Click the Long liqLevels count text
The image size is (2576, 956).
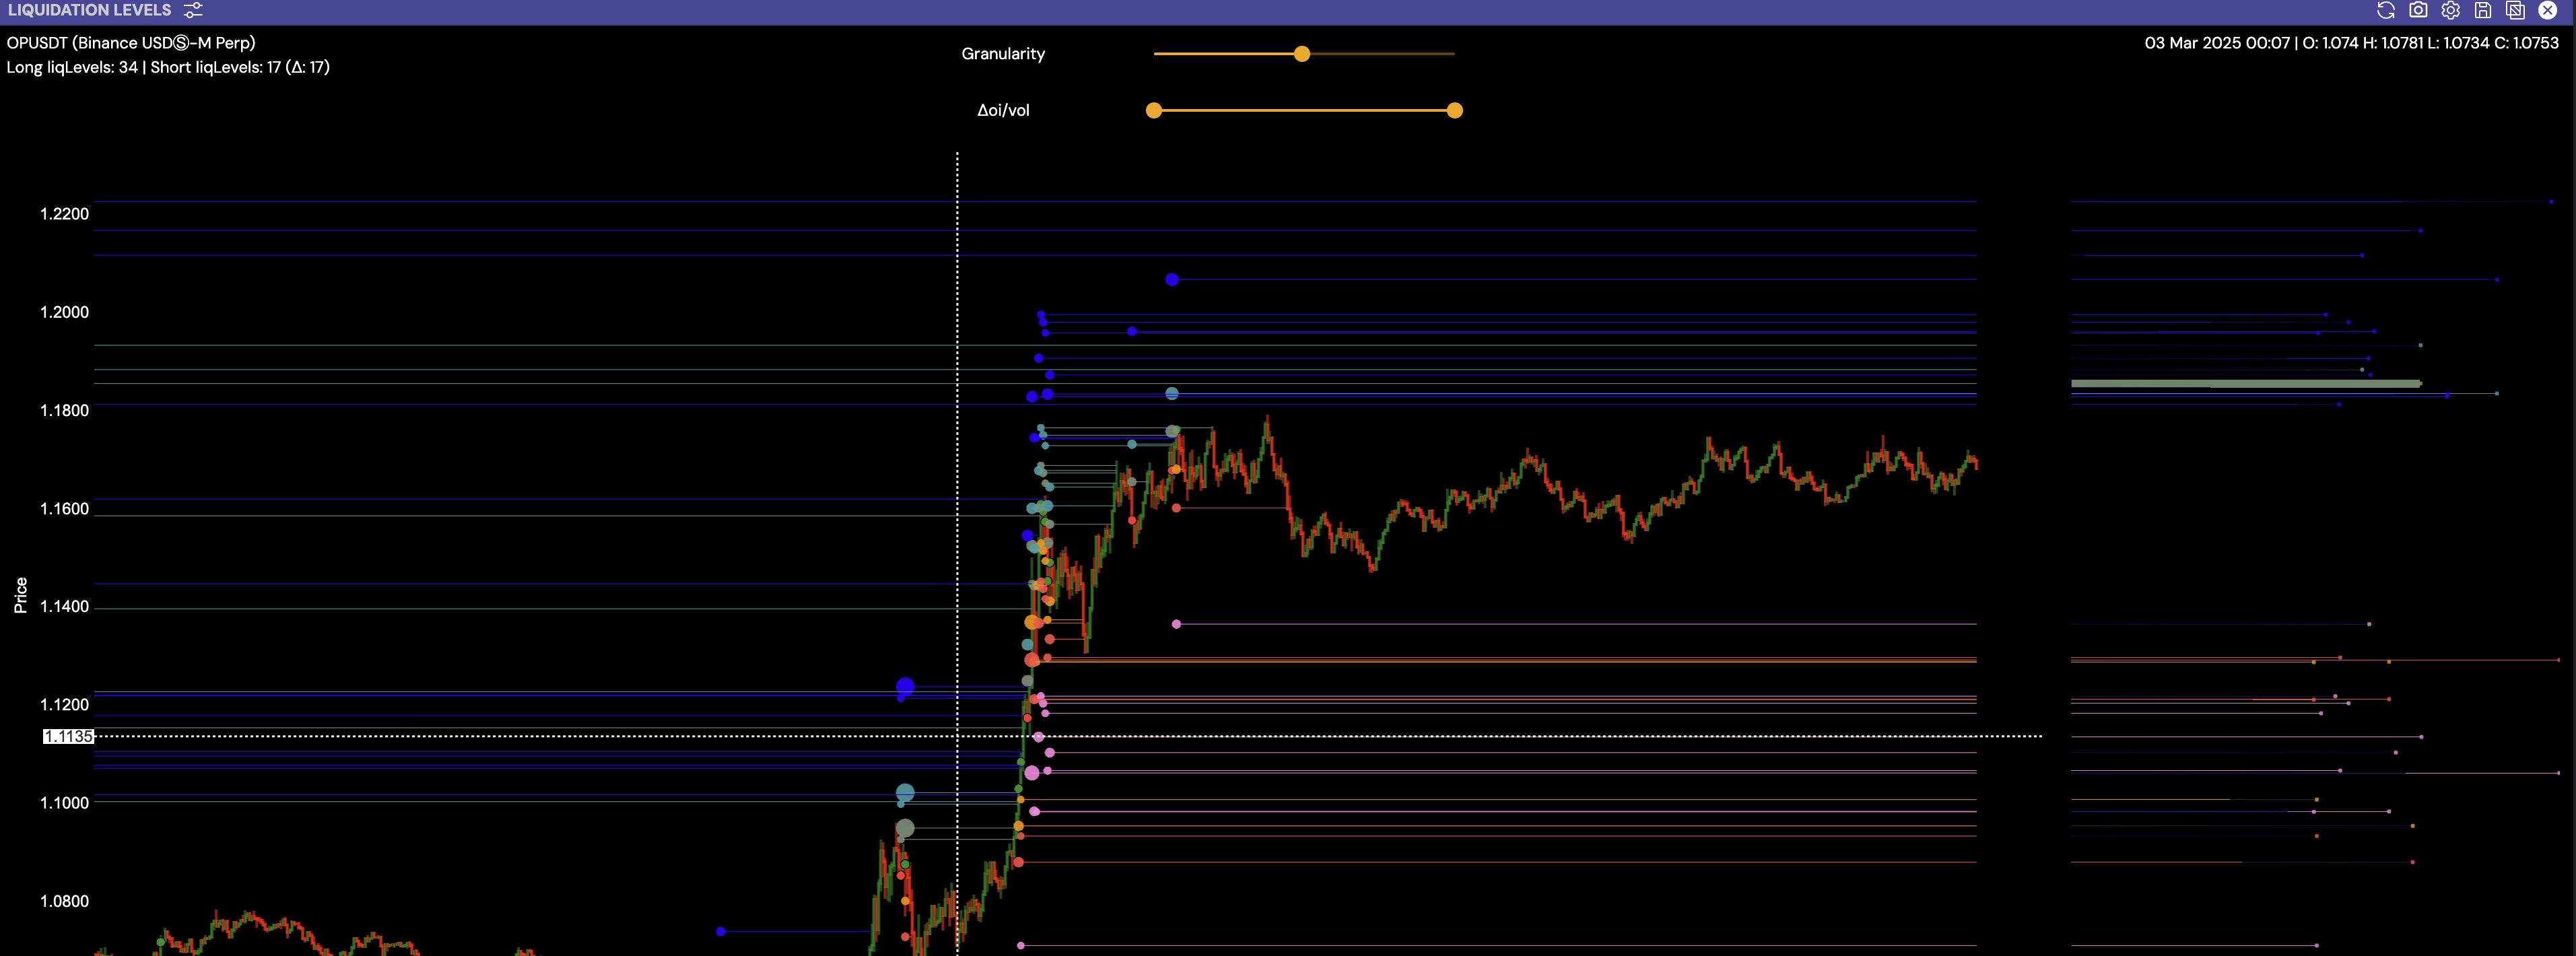tap(72, 67)
